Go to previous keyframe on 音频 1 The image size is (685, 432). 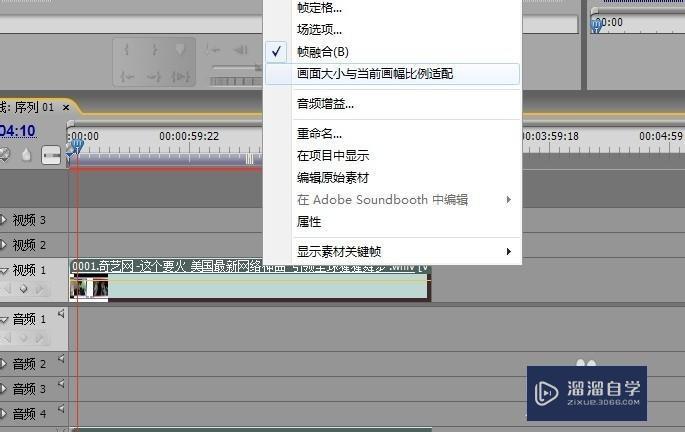8,338
